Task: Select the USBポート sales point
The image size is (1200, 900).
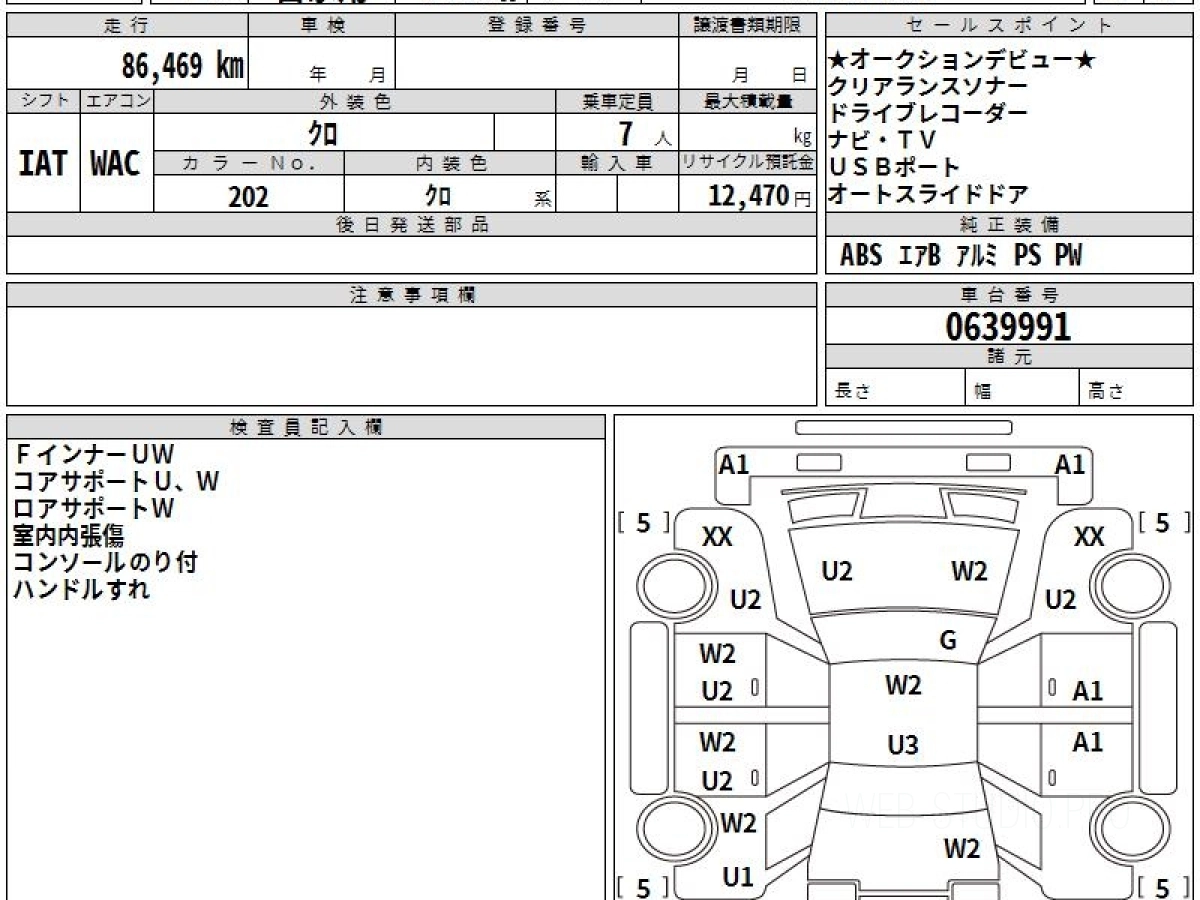Action: coord(894,168)
